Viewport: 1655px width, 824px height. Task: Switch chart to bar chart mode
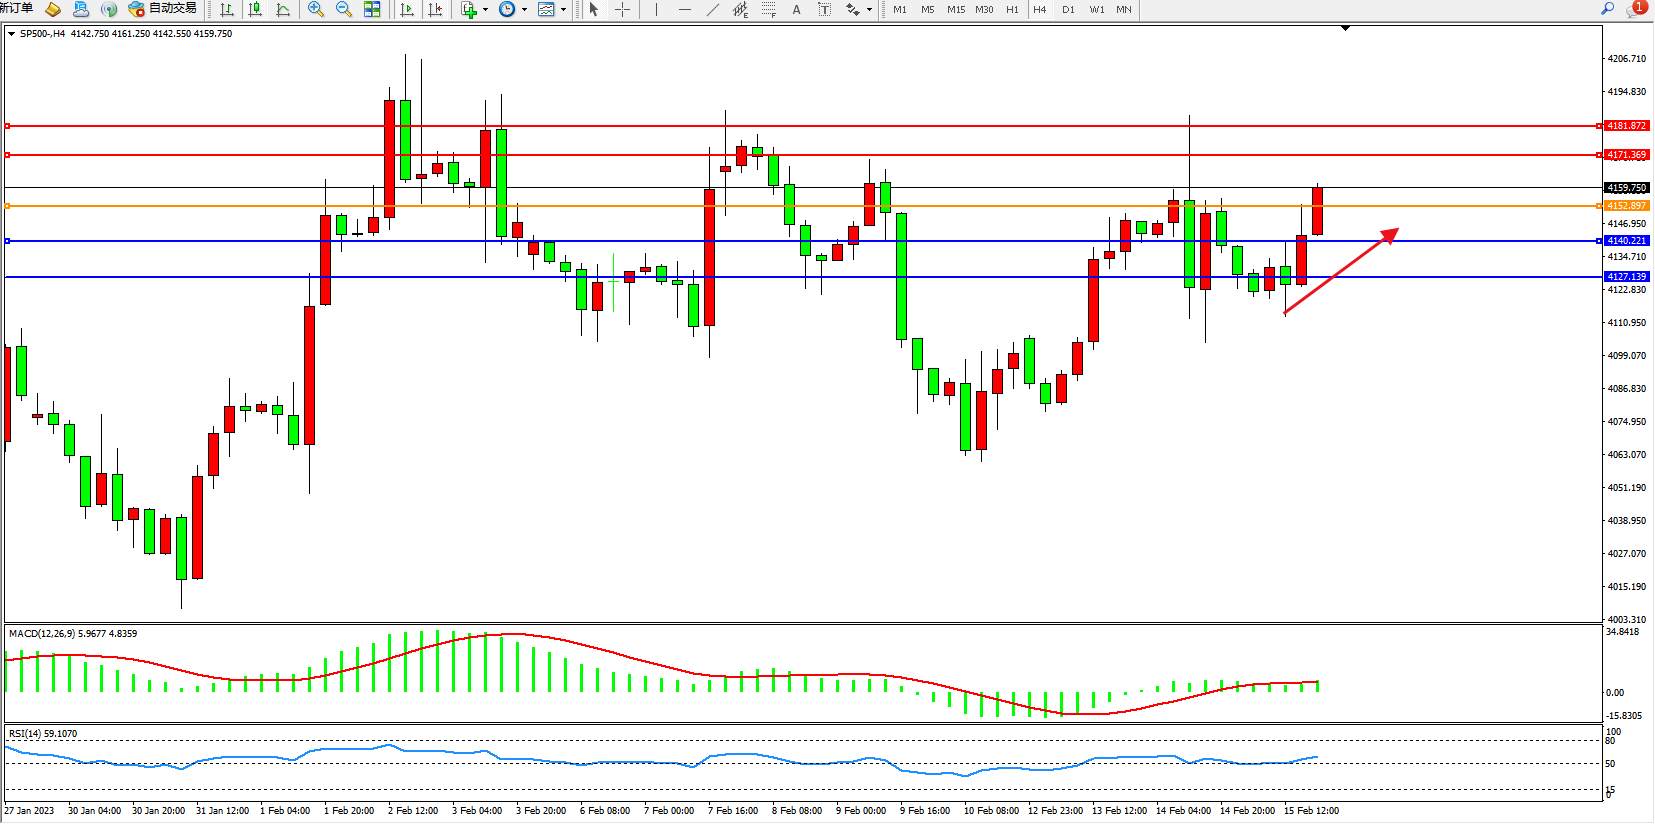pyautogui.click(x=227, y=9)
